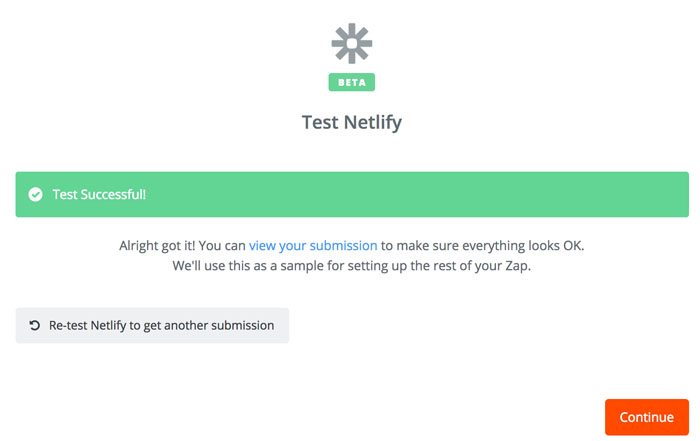Image resolution: width=700 pixels, height=441 pixels.
Task: Click the white checkmark success icon
Action: coord(35,195)
